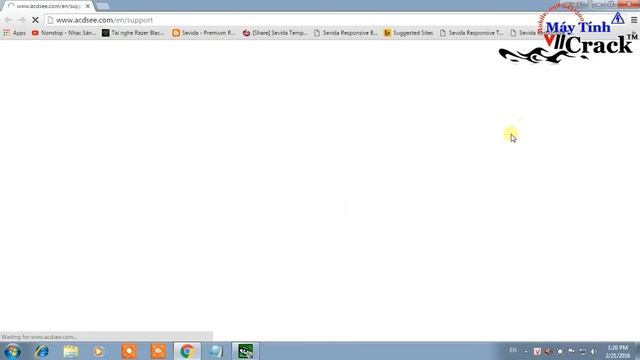Switch to Google Chrome taskbar icon
640x360 pixels.
(x=187, y=351)
